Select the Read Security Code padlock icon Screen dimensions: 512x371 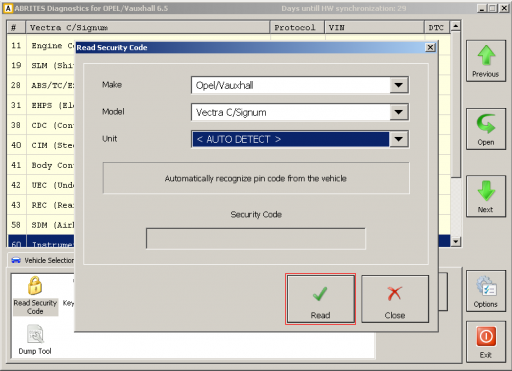(x=35, y=295)
